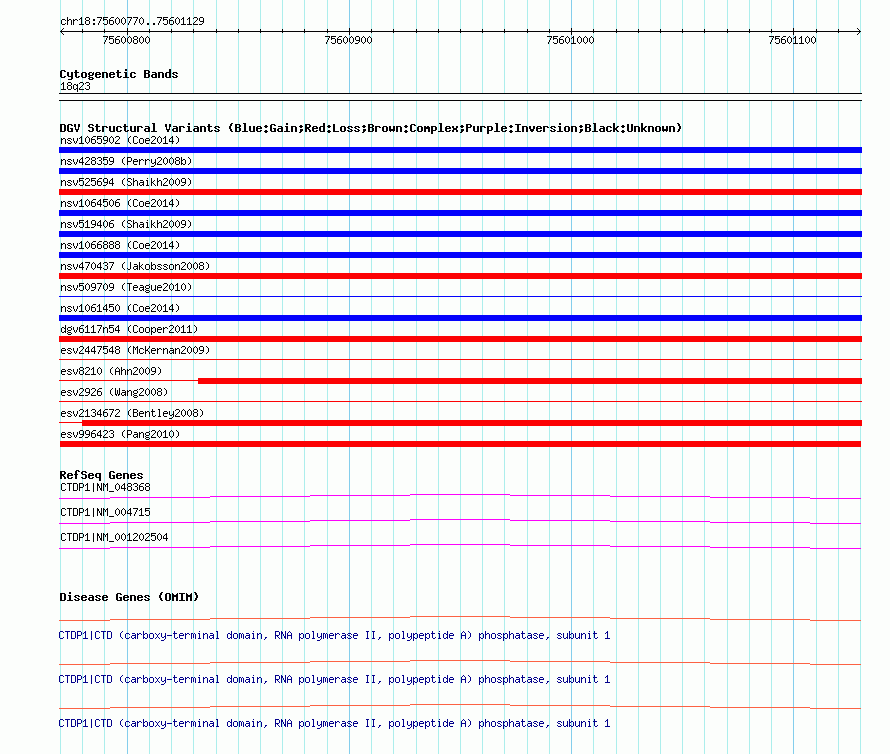
Task: Click the nsv1061450 (Coe2014) variant label
Action: click(120, 308)
